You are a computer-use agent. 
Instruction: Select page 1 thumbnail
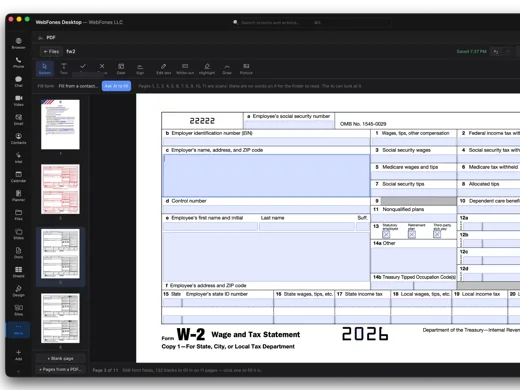pyautogui.click(x=60, y=124)
